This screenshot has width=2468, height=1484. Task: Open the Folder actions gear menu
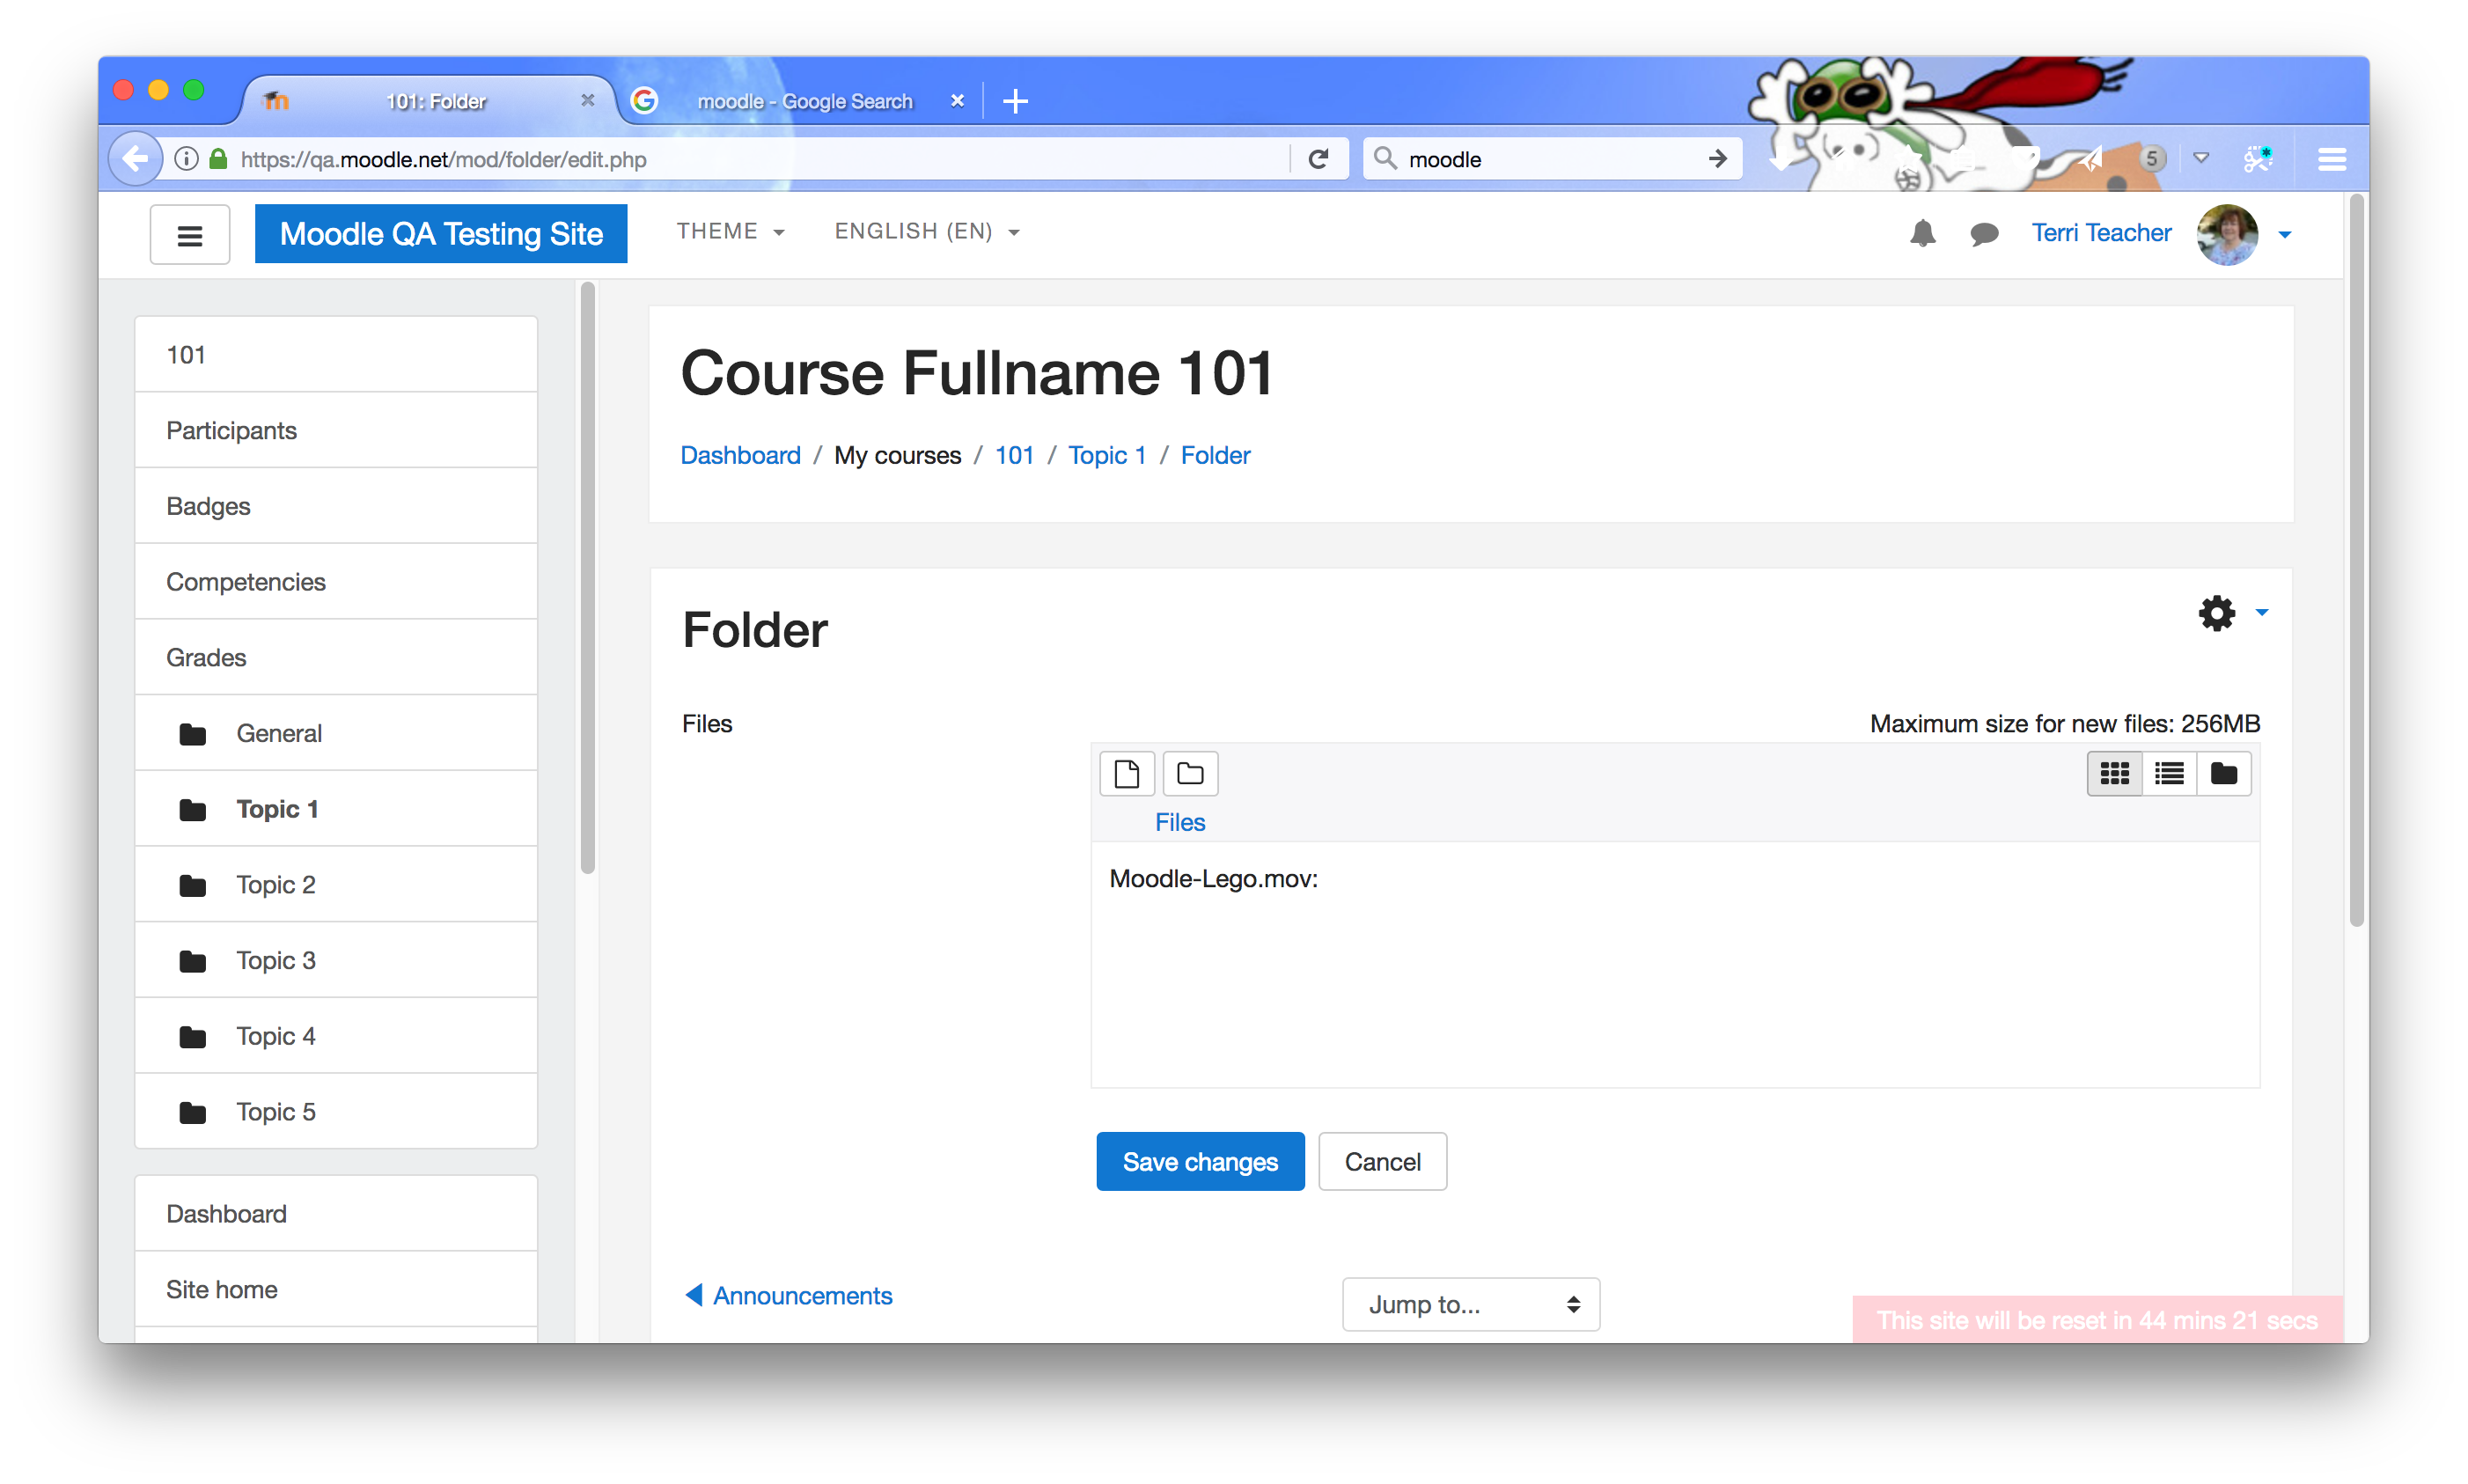tap(2216, 612)
